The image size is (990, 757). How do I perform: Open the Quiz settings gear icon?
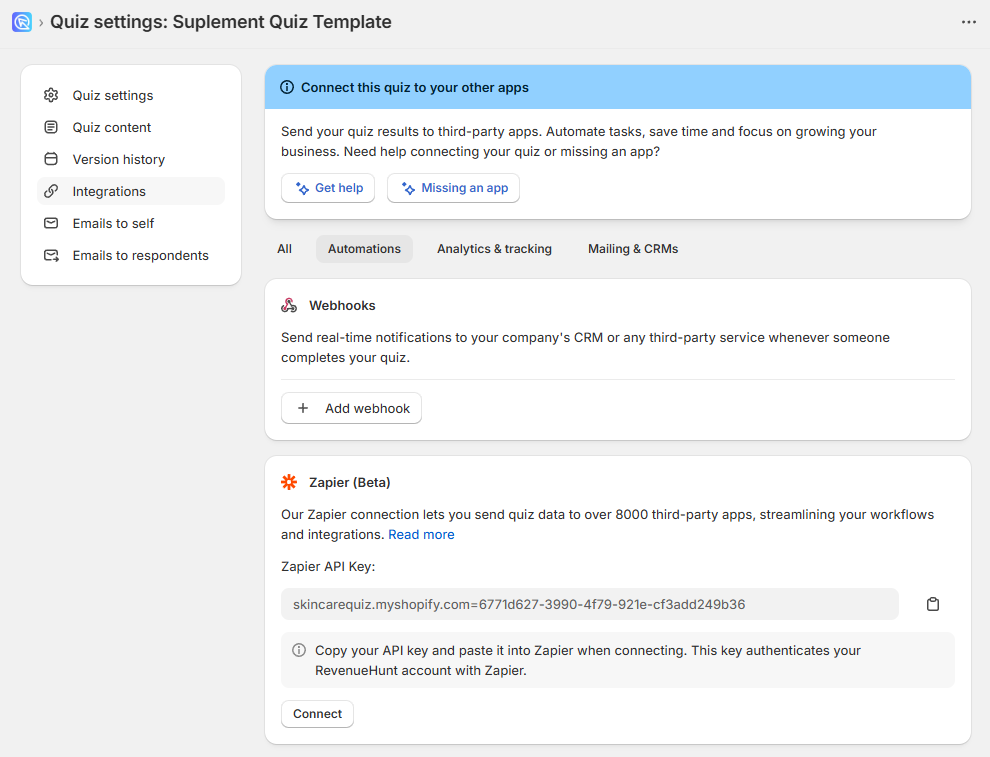(x=51, y=95)
